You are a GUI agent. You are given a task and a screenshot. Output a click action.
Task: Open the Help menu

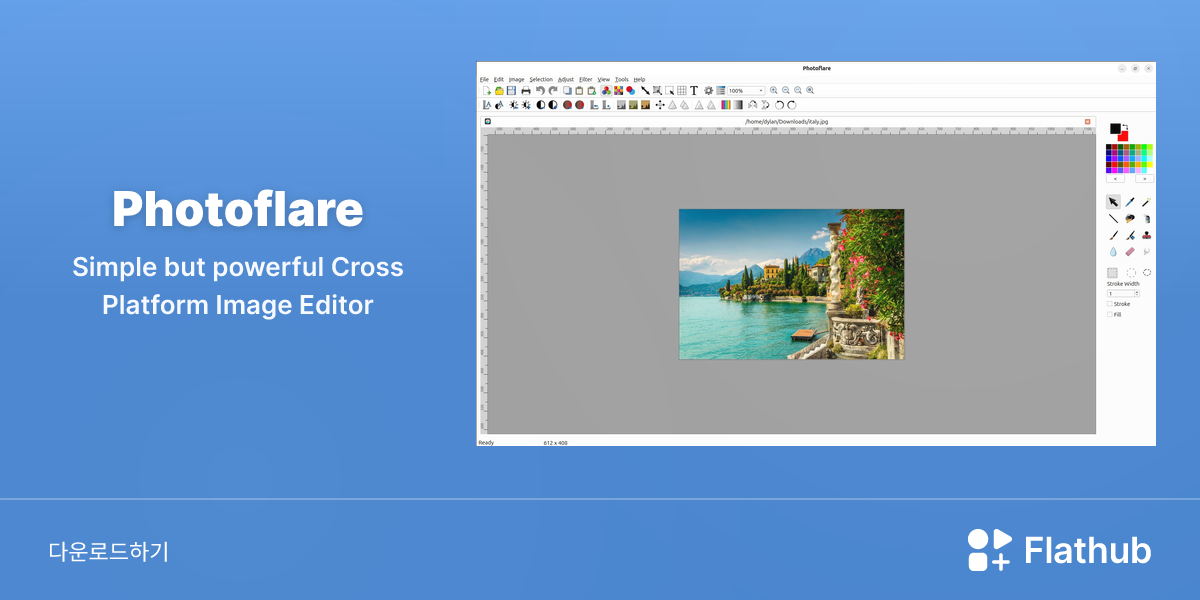[639, 79]
